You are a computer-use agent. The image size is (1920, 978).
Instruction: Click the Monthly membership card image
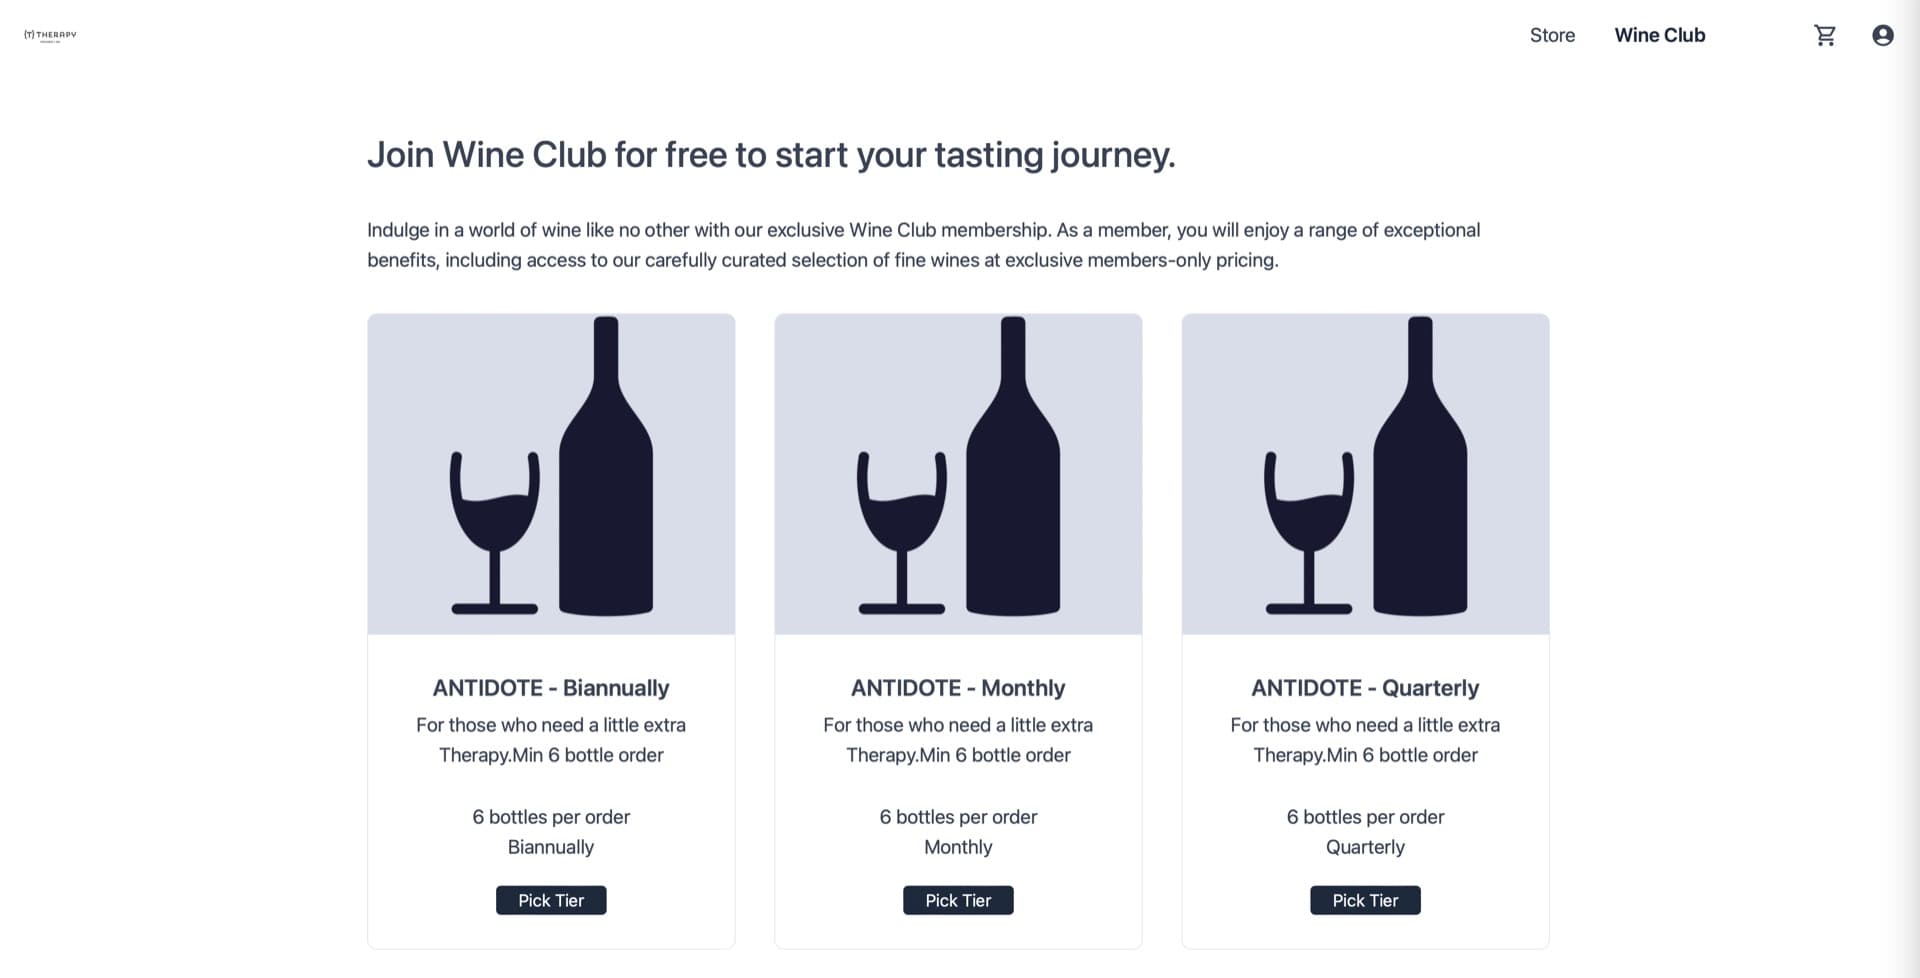[958, 474]
